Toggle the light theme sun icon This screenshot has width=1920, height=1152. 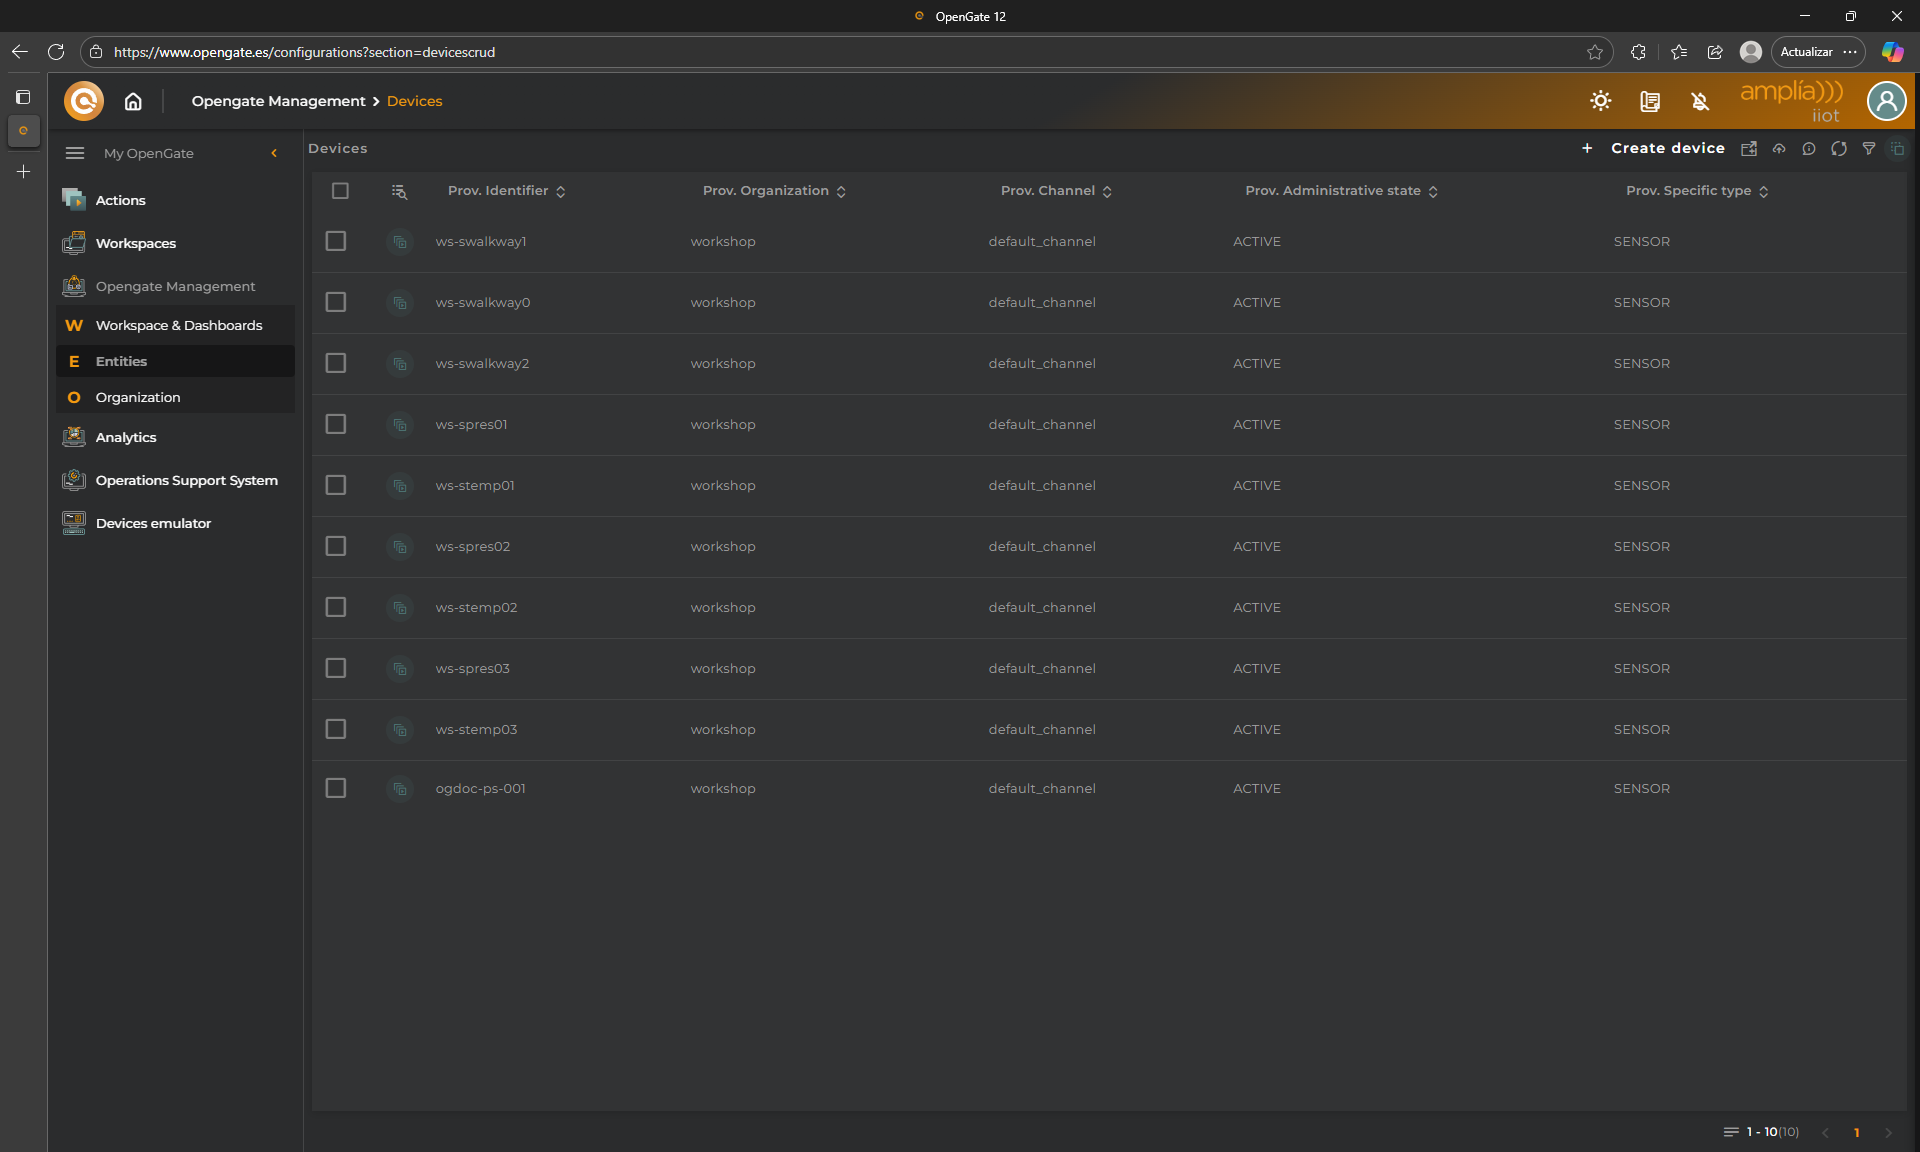pyautogui.click(x=1600, y=101)
